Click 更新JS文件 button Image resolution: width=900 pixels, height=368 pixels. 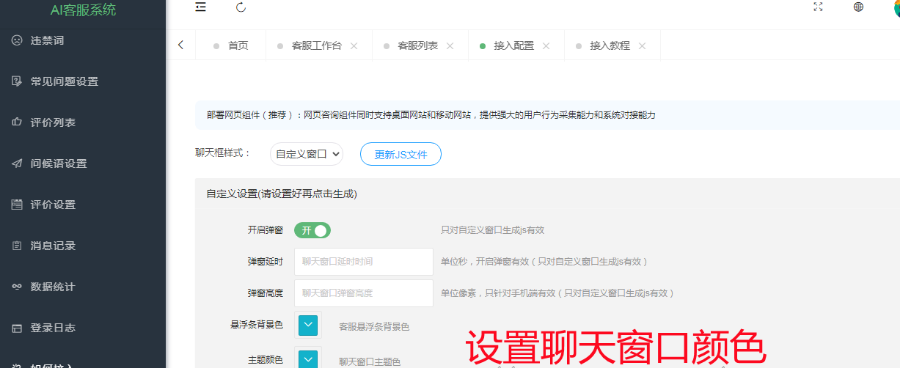tap(401, 154)
